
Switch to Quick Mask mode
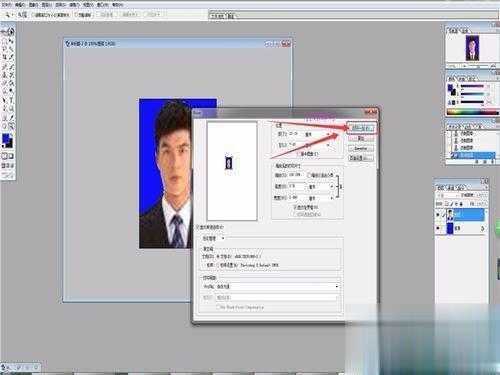(12, 156)
